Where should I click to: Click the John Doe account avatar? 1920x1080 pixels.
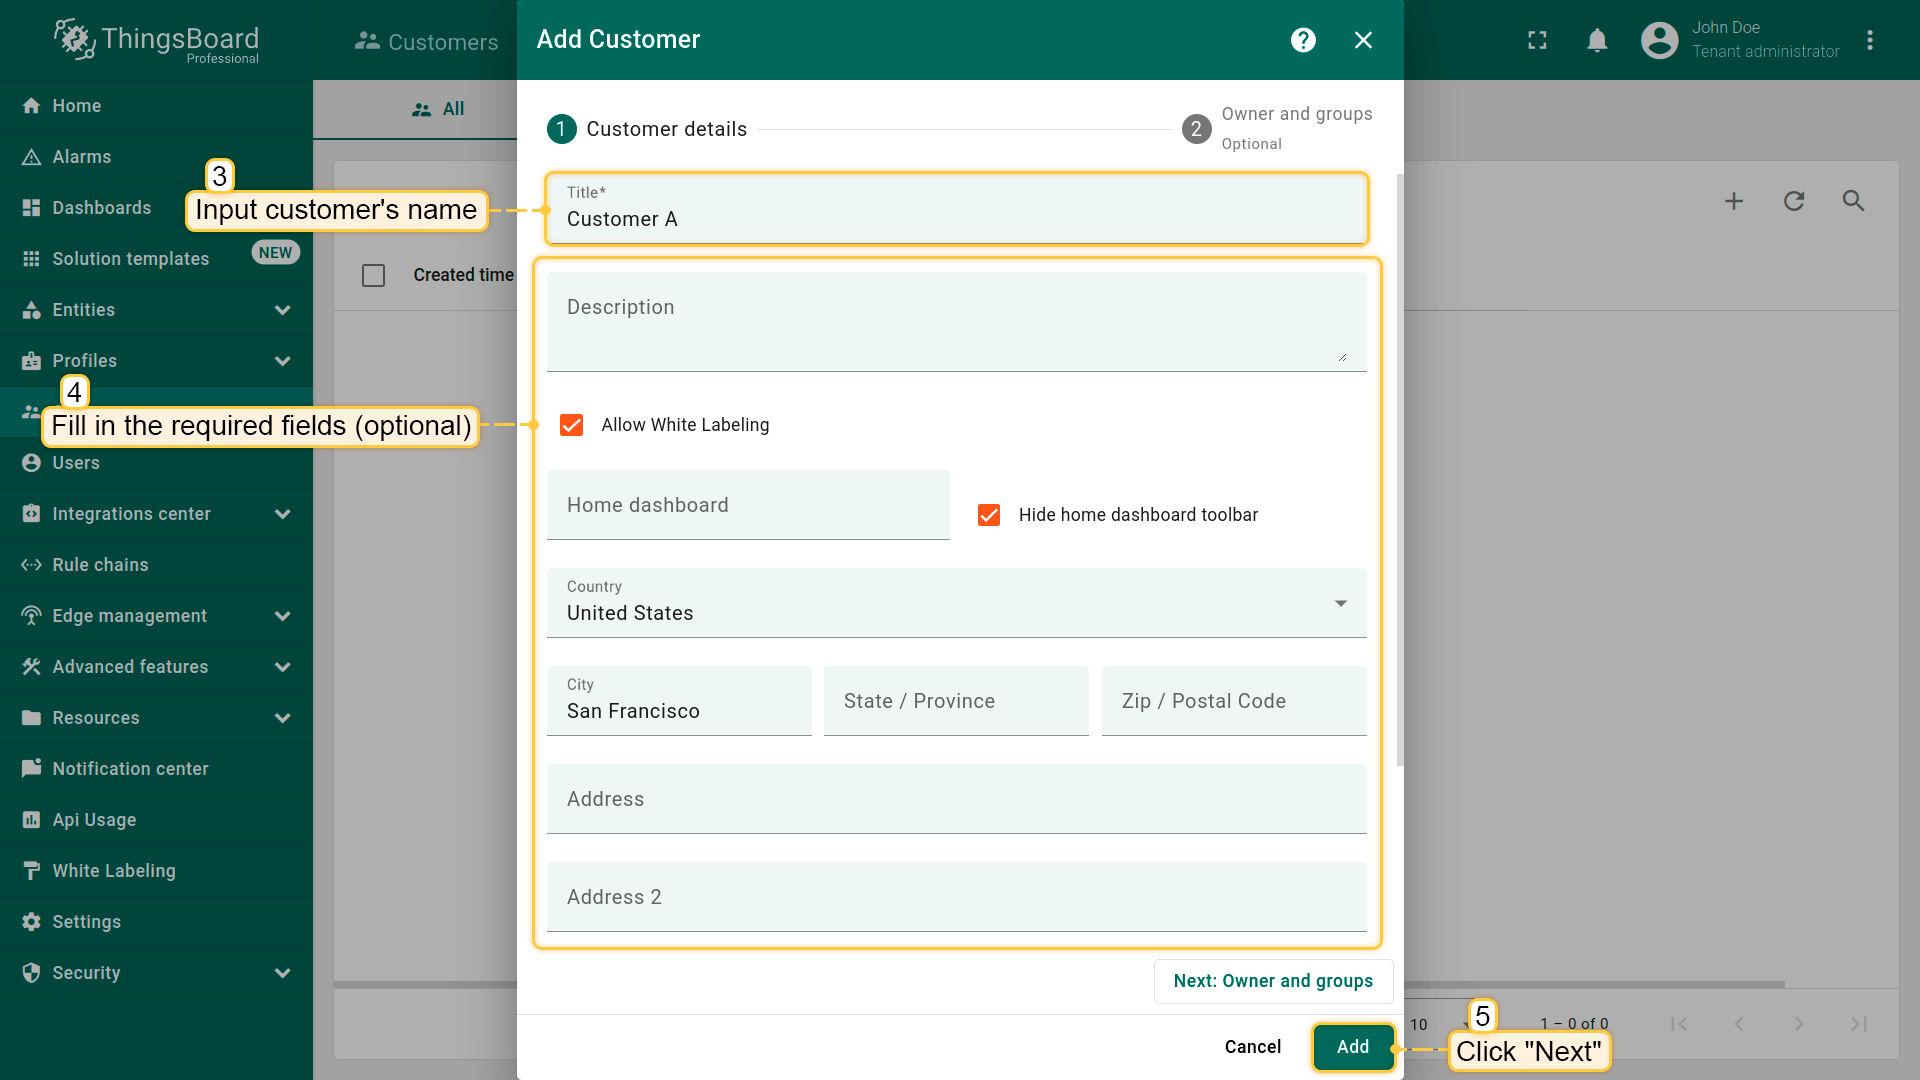[x=1659, y=40]
